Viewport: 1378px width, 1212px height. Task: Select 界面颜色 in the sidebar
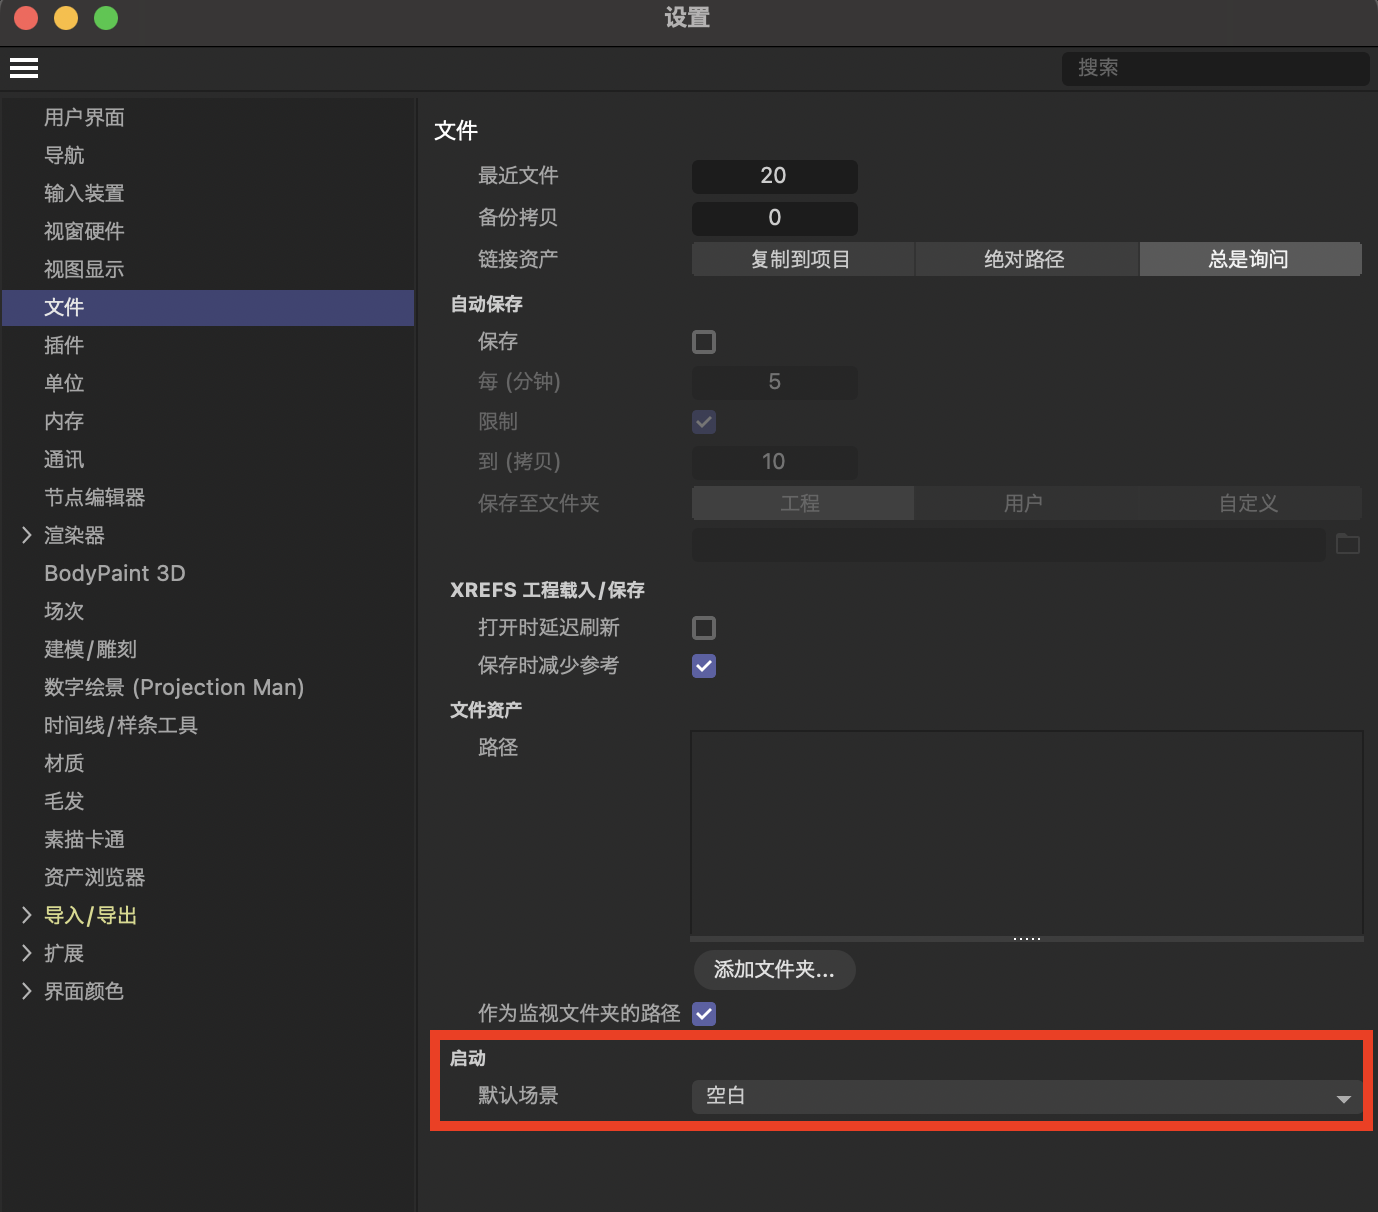(x=84, y=991)
